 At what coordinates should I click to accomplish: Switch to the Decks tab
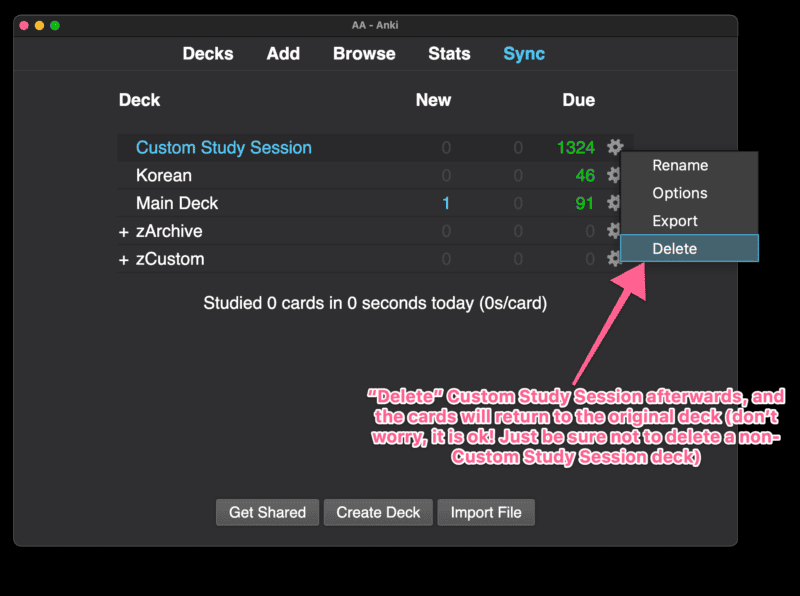pyautogui.click(x=207, y=54)
